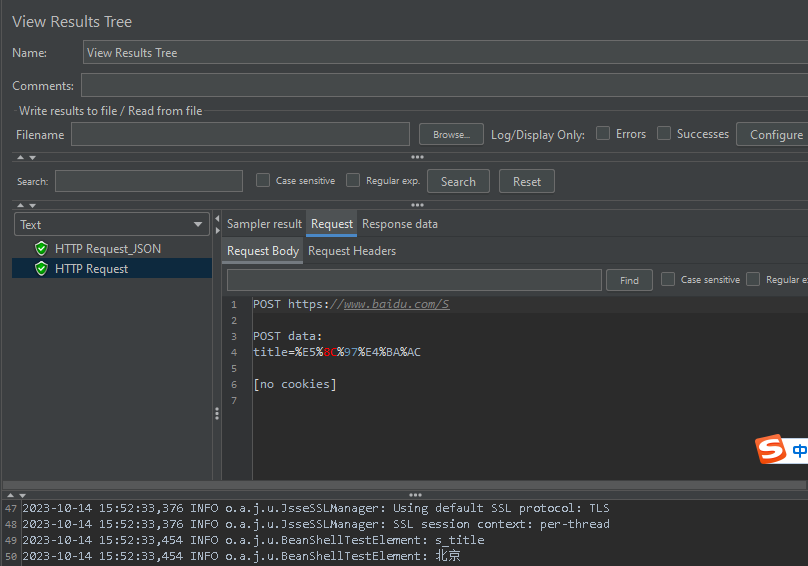This screenshot has height=566, width=808.
Task: Collapse the file panel using its up arrow
Action: click(x=21, y=157)
